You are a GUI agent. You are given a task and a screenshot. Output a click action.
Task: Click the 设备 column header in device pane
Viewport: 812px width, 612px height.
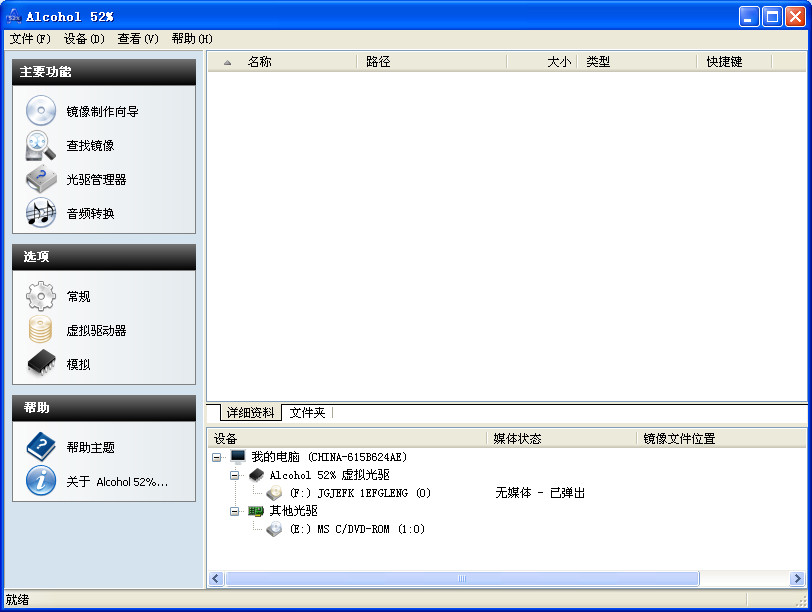[347, 439]
